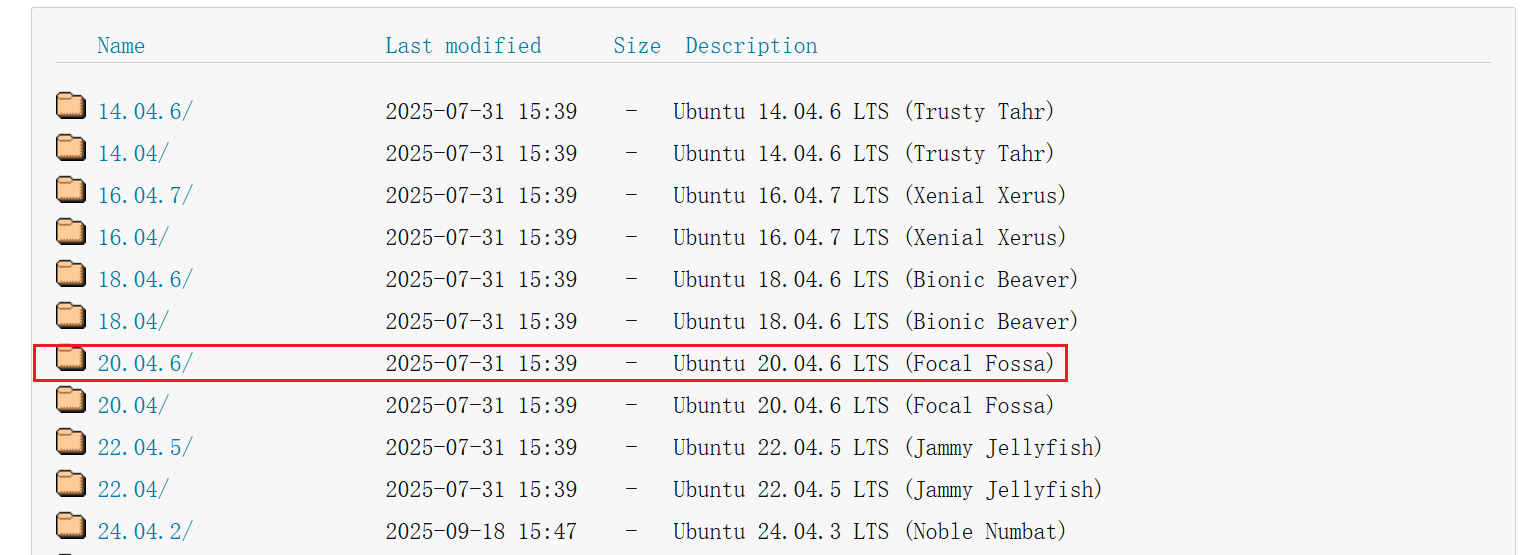Screen dimensions: 1525x555
Task: Click the folder icon beside 16.04/
Action: click(x=70, y=232)
